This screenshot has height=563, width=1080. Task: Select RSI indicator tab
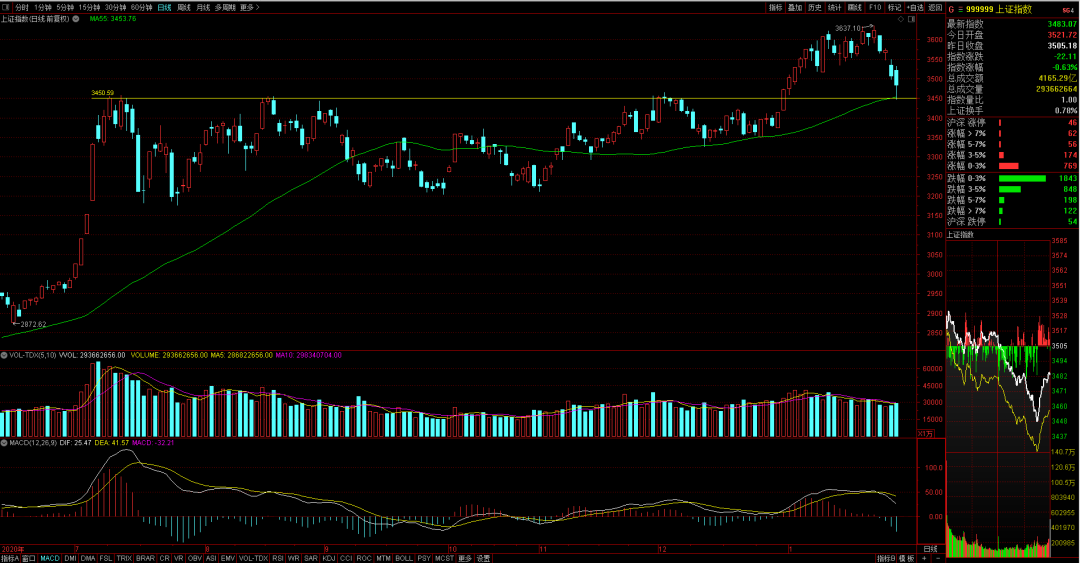click(x=278, y=558)
